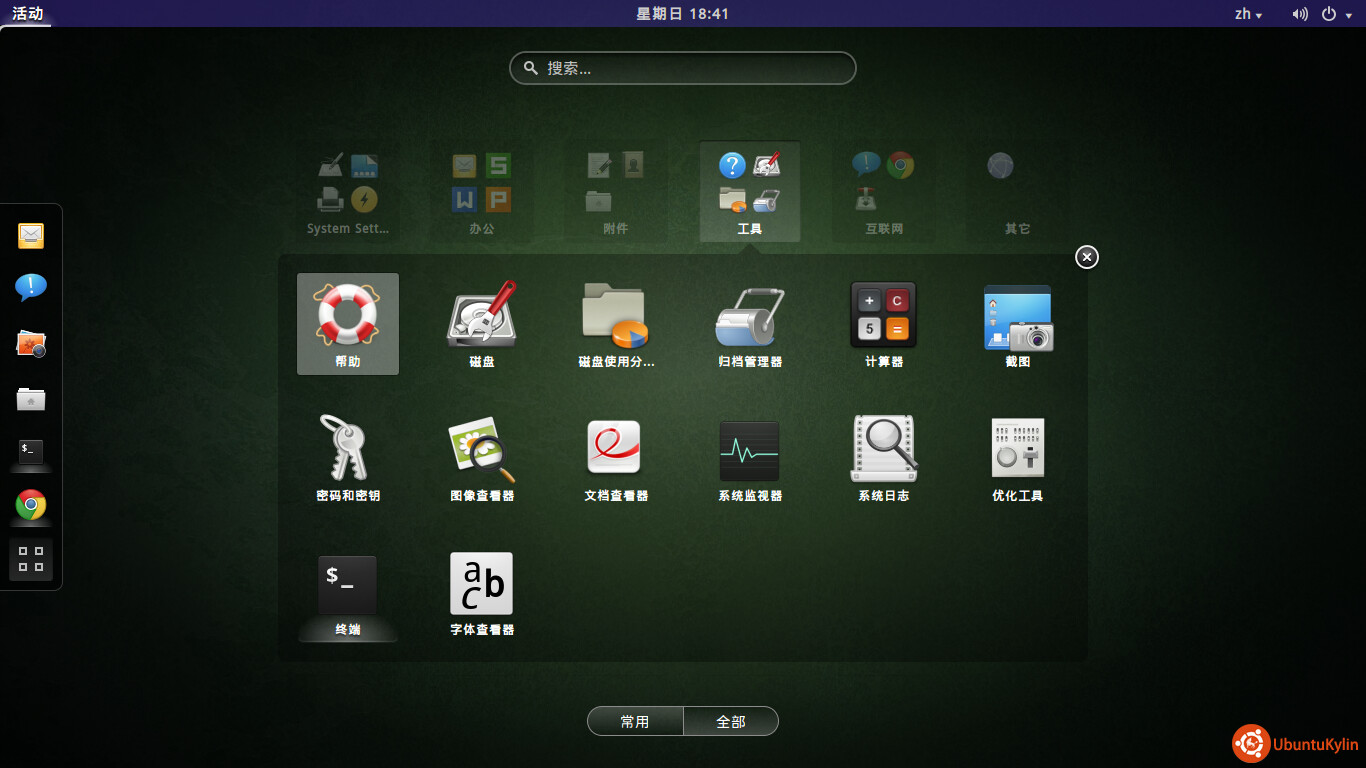Viewport: 1366px width, 768px height.
Task: Open Passwords and Keys (密码和密钥)
Action: tap(347, 457)
